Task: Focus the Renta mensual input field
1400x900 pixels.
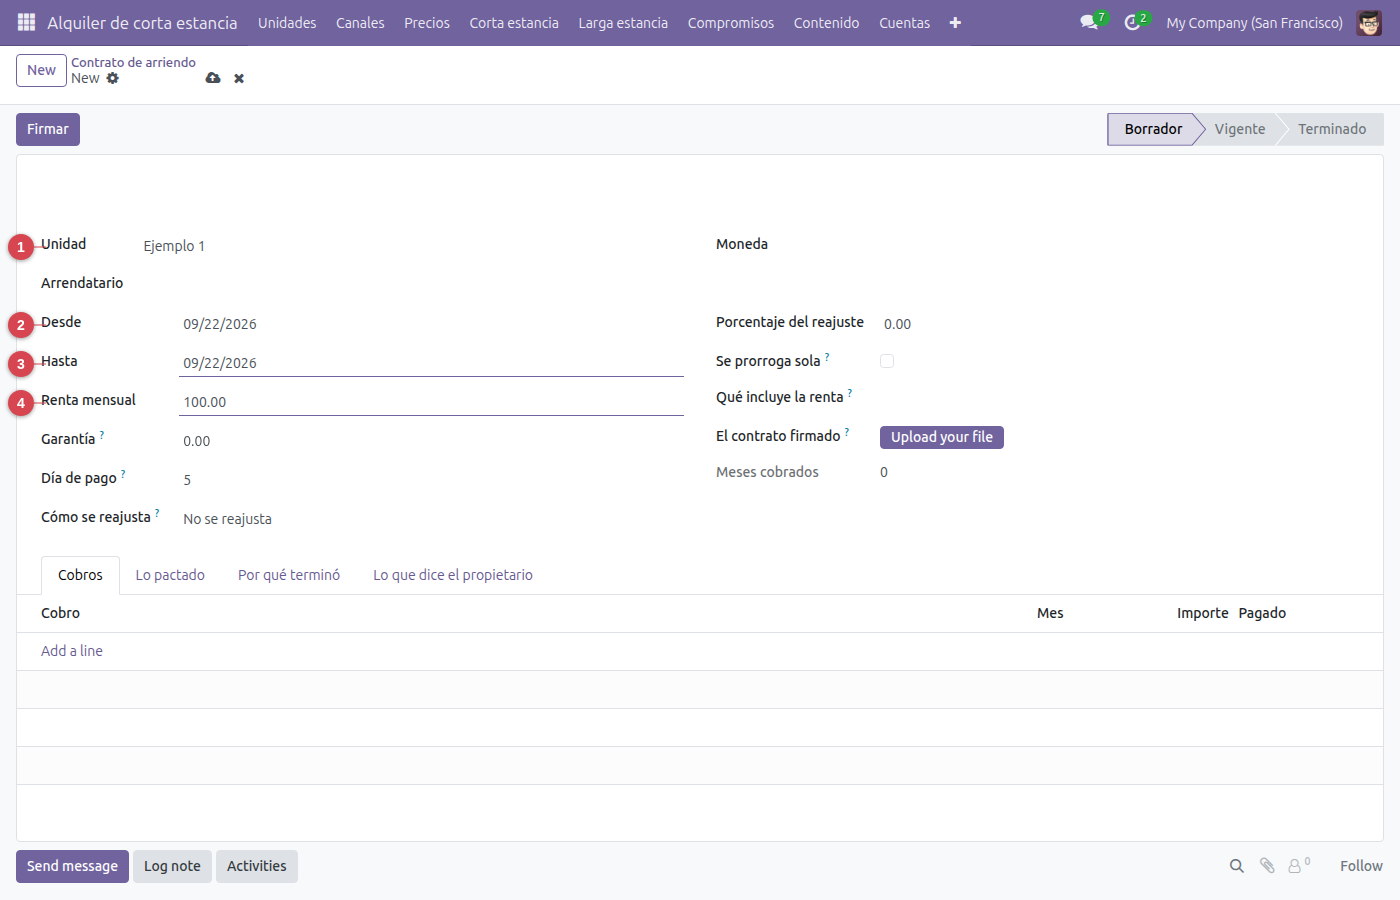Action: pos(431,402)
